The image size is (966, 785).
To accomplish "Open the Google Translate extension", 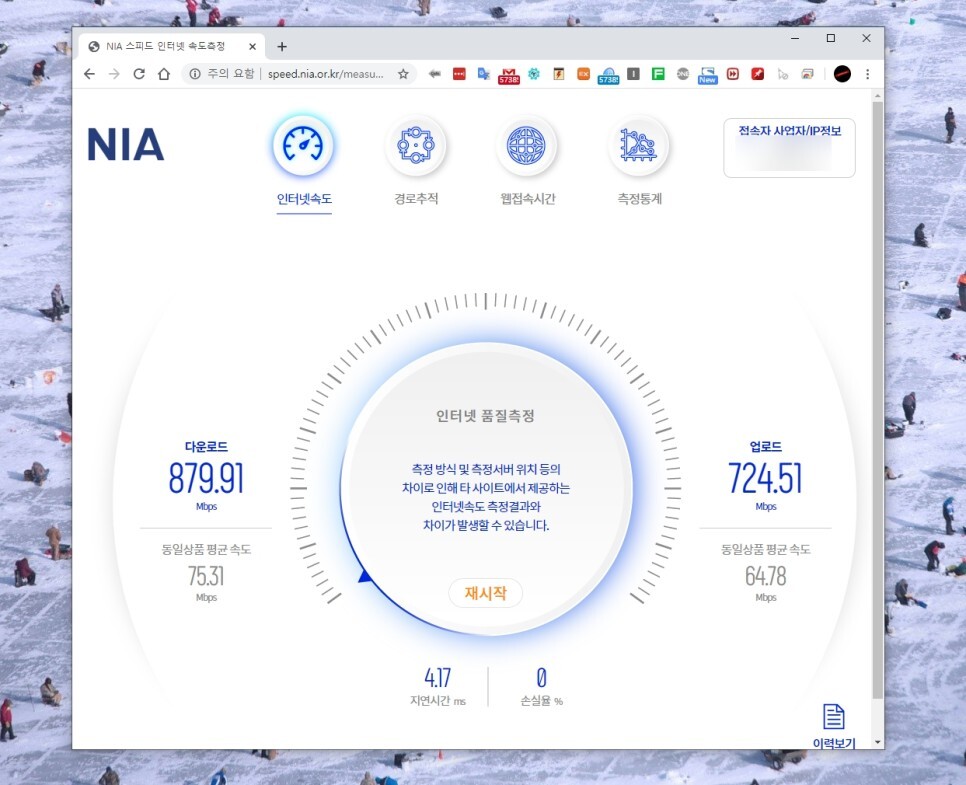I will [484, 74].
